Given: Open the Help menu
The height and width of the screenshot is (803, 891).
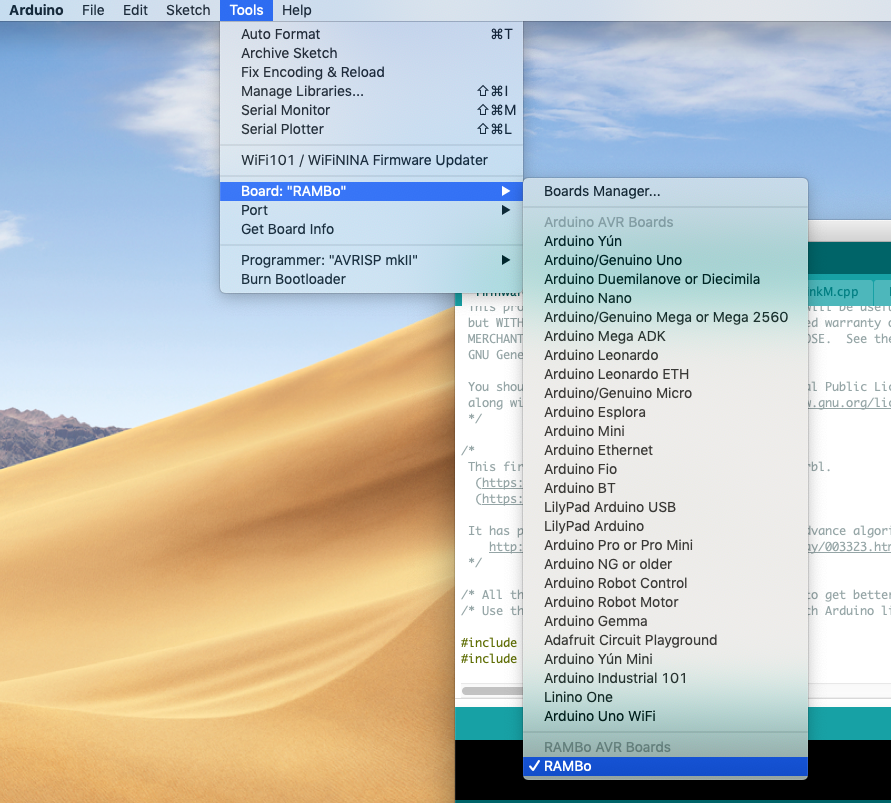Looking at the screenshot, I should coord(297,10).
